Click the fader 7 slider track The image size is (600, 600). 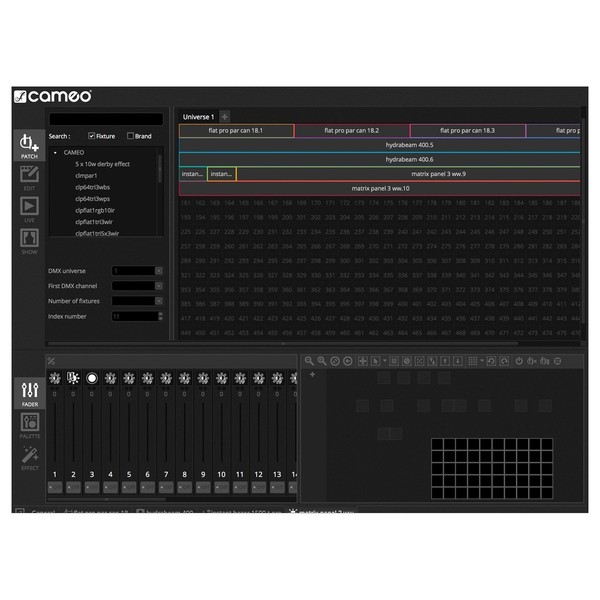(x=166, y=433)
